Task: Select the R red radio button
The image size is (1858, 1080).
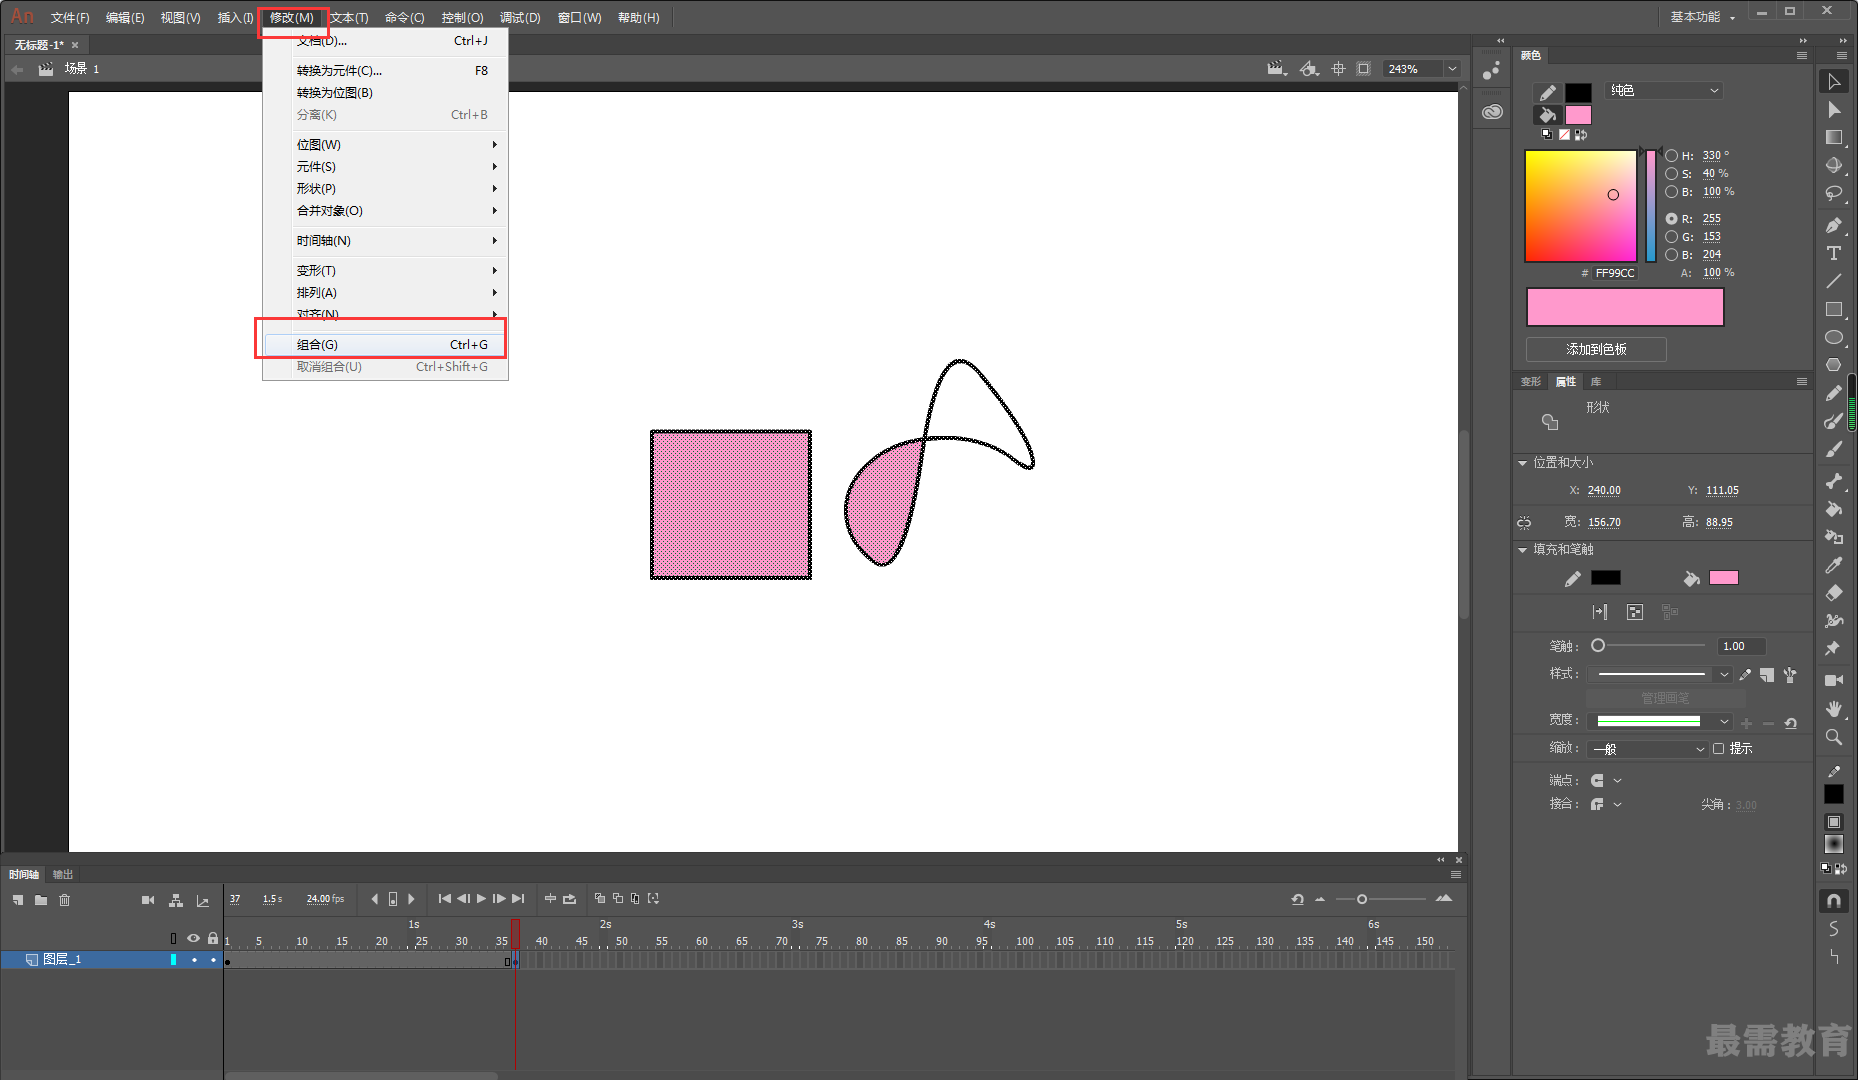Action: (x=1671, y=219)
